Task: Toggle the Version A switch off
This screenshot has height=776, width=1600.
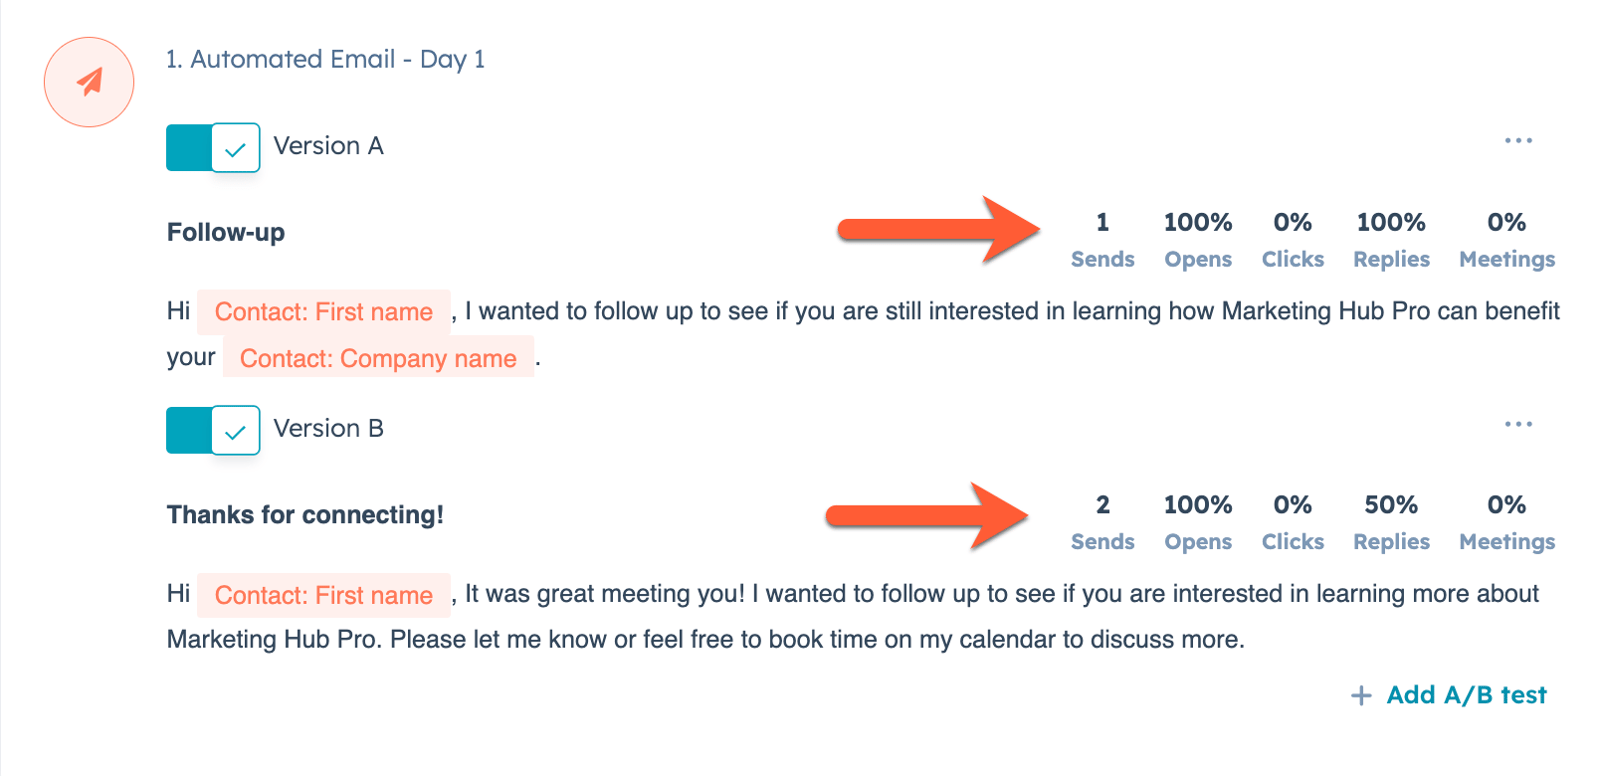Action: (x=213, y=148)
